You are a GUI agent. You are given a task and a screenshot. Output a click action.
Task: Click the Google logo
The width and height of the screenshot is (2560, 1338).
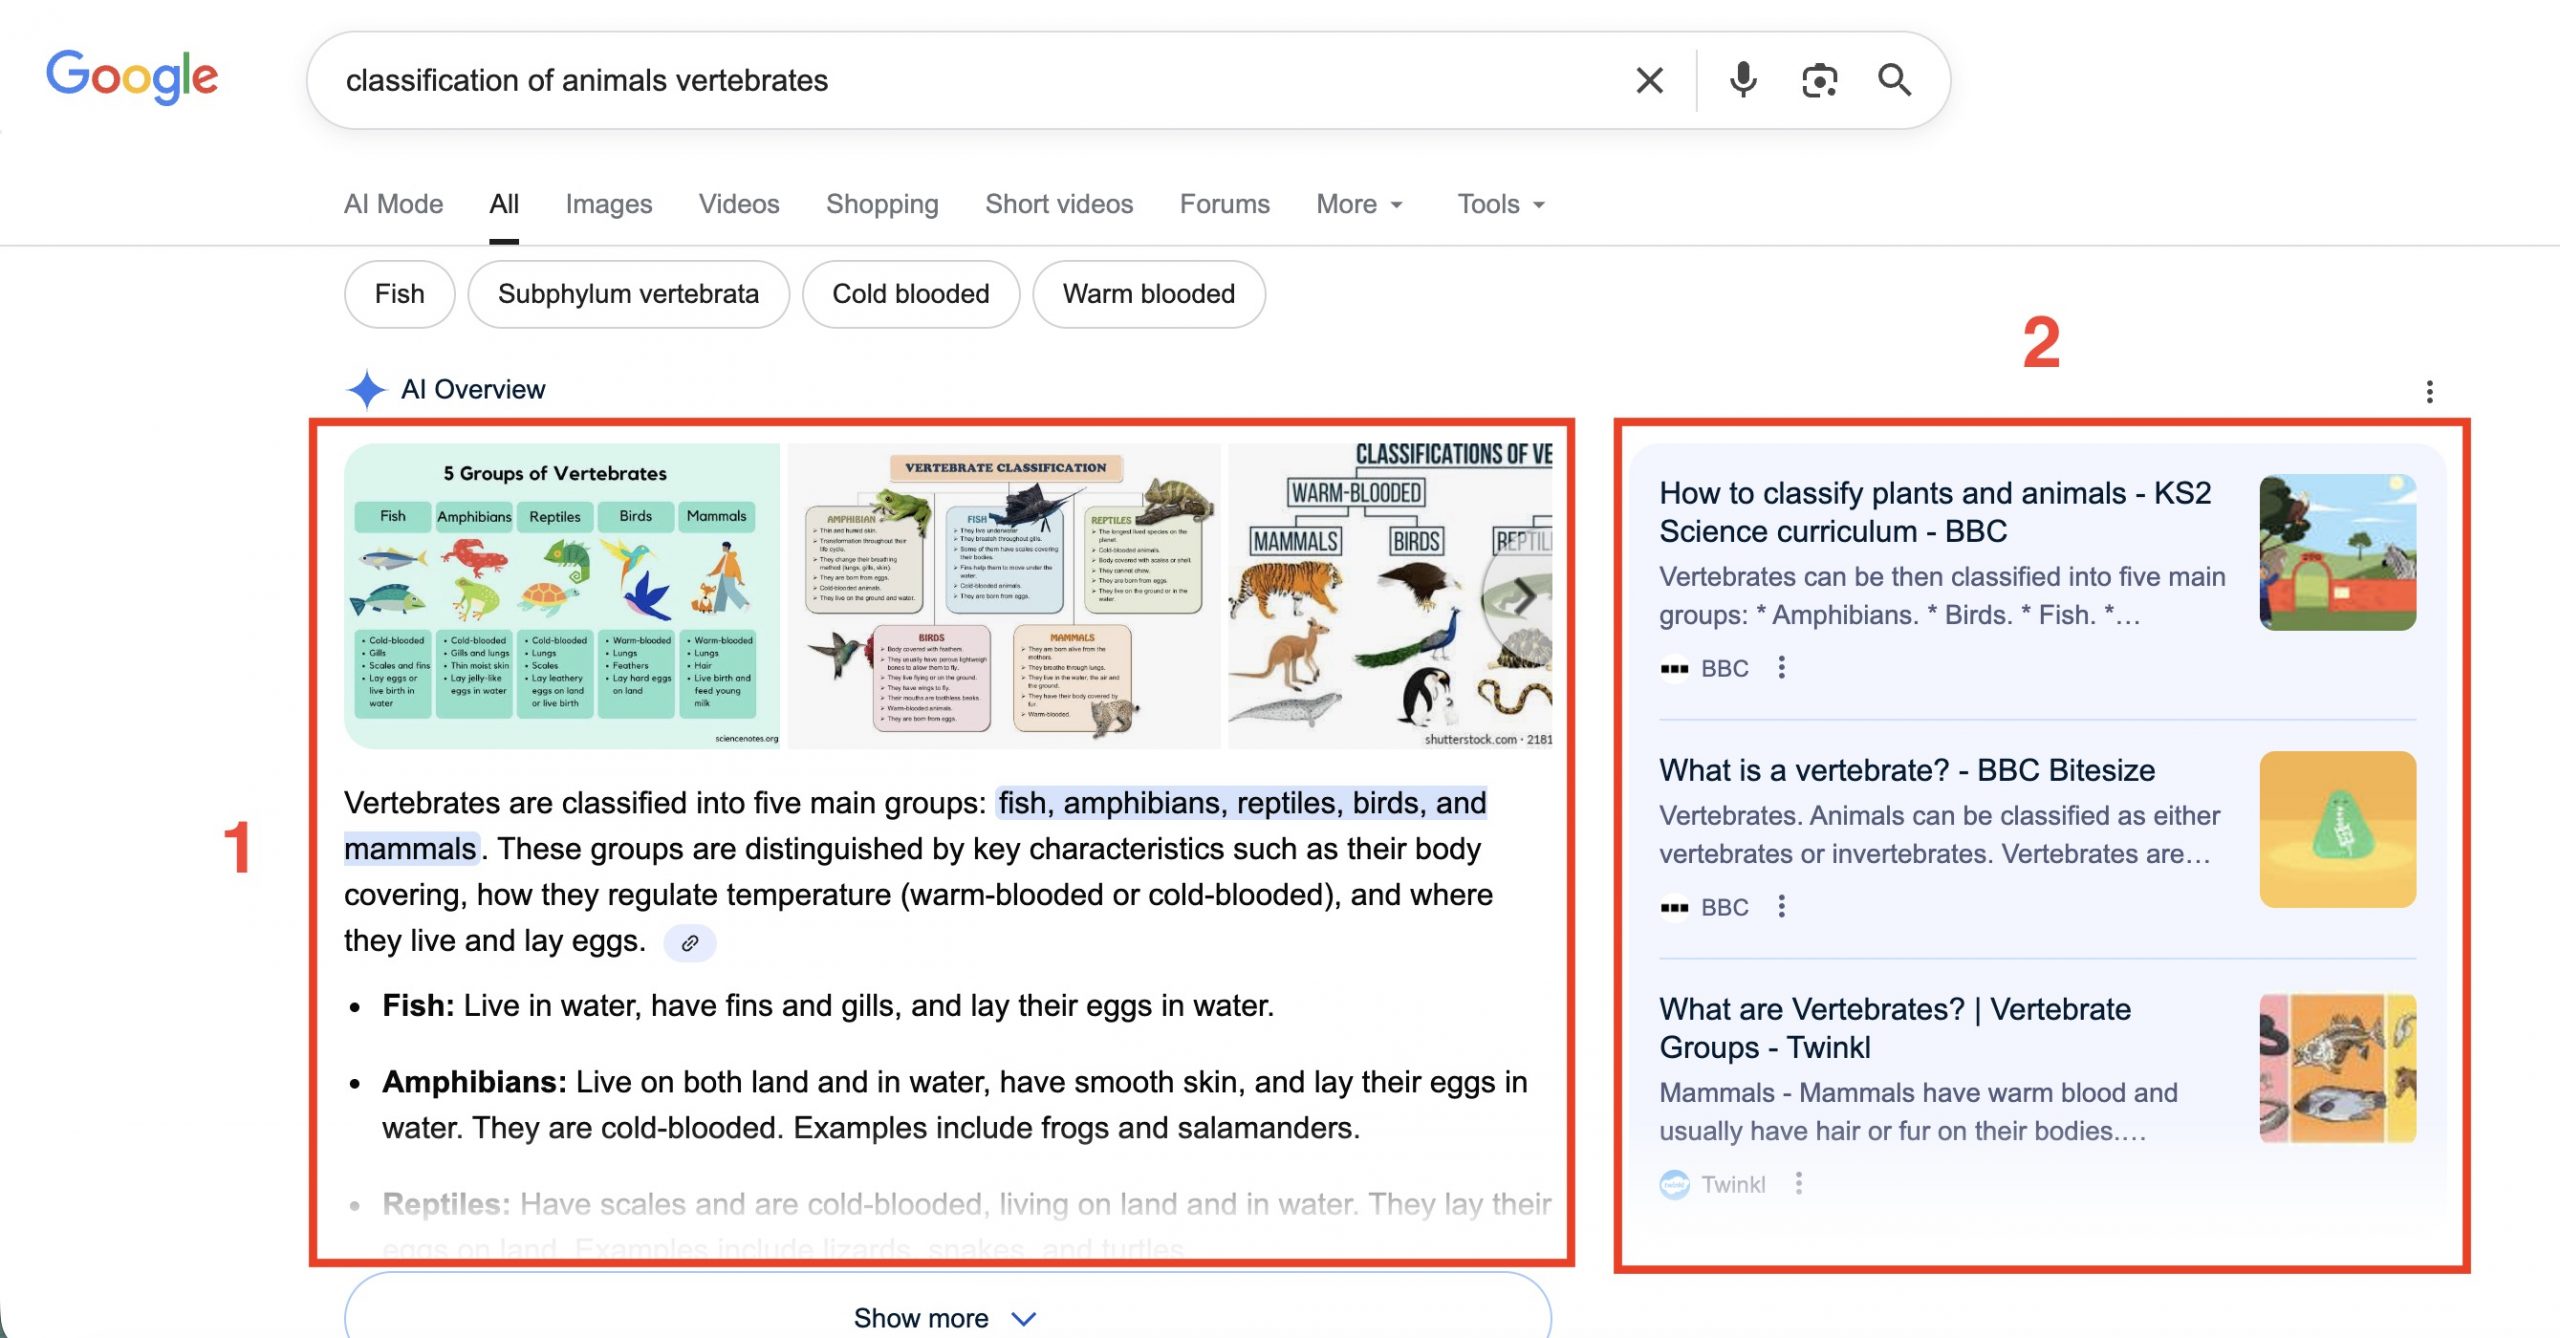pyautogui.click(x=132, y=76)
